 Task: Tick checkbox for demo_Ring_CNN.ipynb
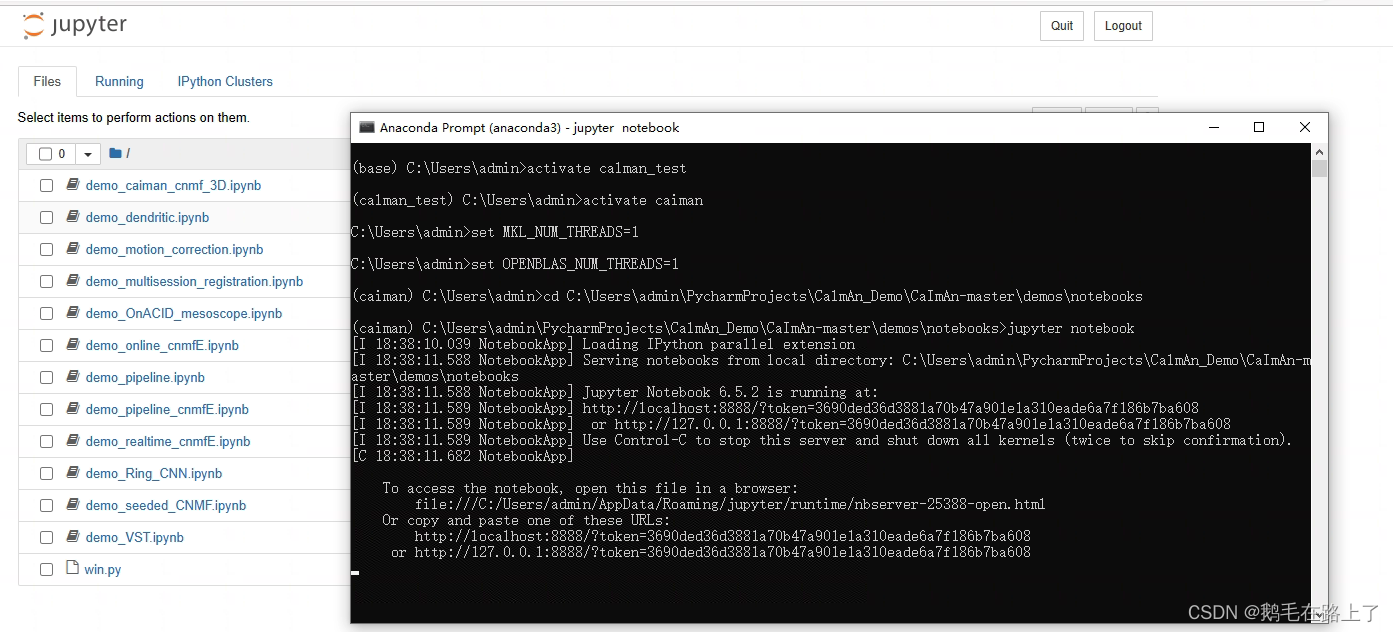pos(46,474)
